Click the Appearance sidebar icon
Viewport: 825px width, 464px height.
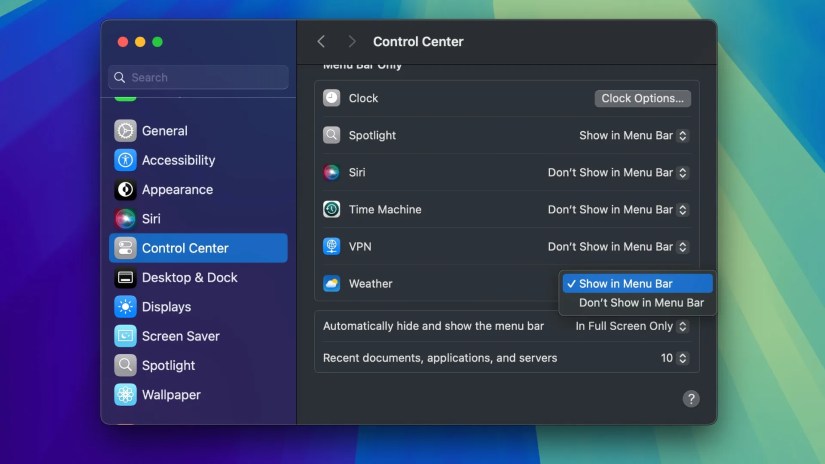(x=125, y=189)
